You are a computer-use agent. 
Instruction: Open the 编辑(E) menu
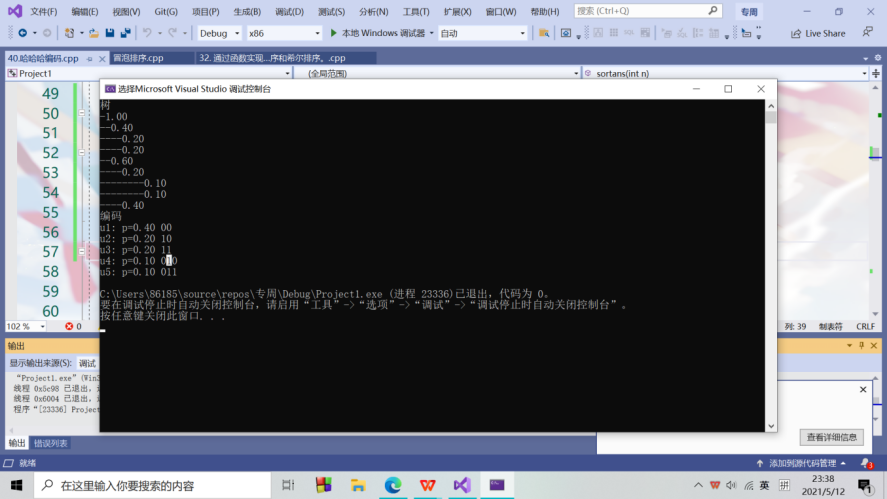(x=84, y=11)
